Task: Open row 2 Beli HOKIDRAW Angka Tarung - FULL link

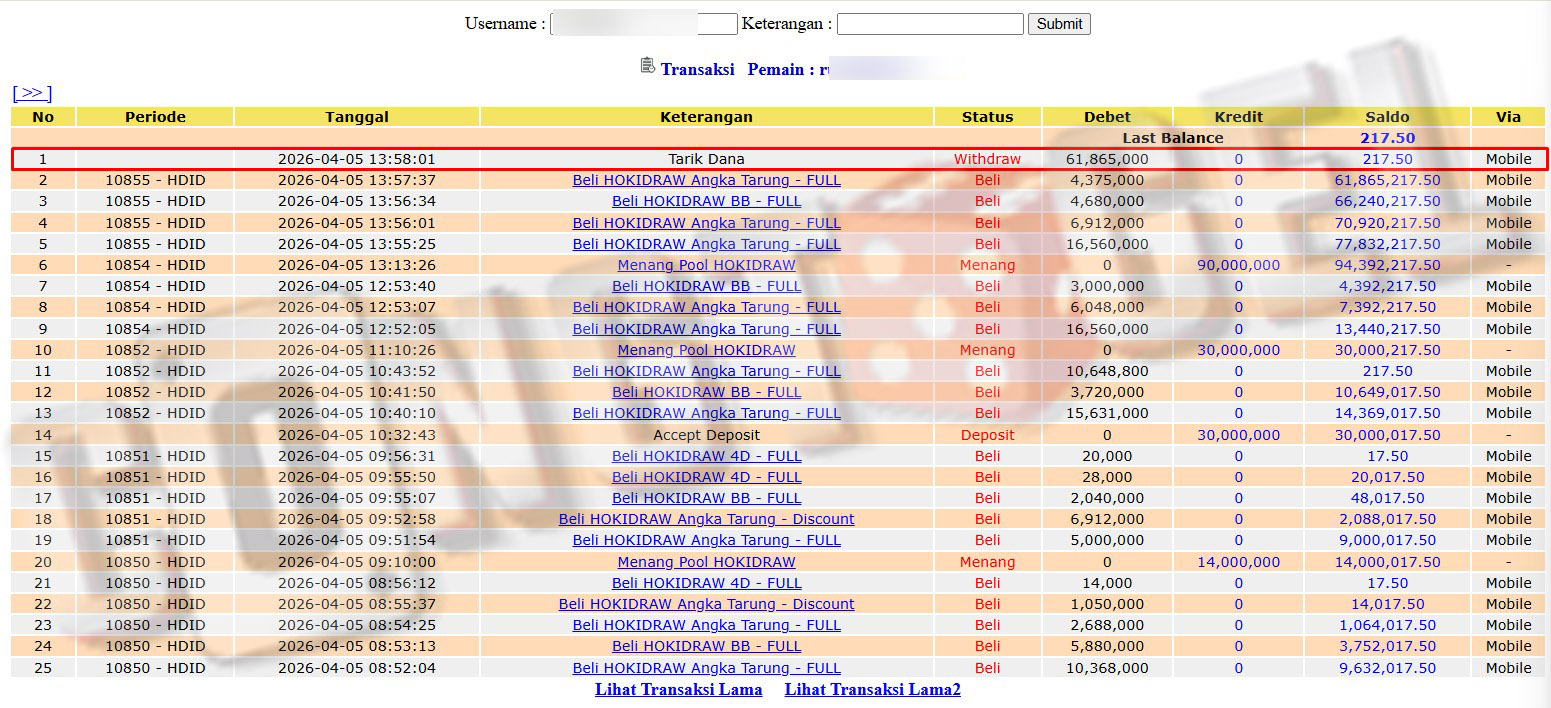Action: 706,180
